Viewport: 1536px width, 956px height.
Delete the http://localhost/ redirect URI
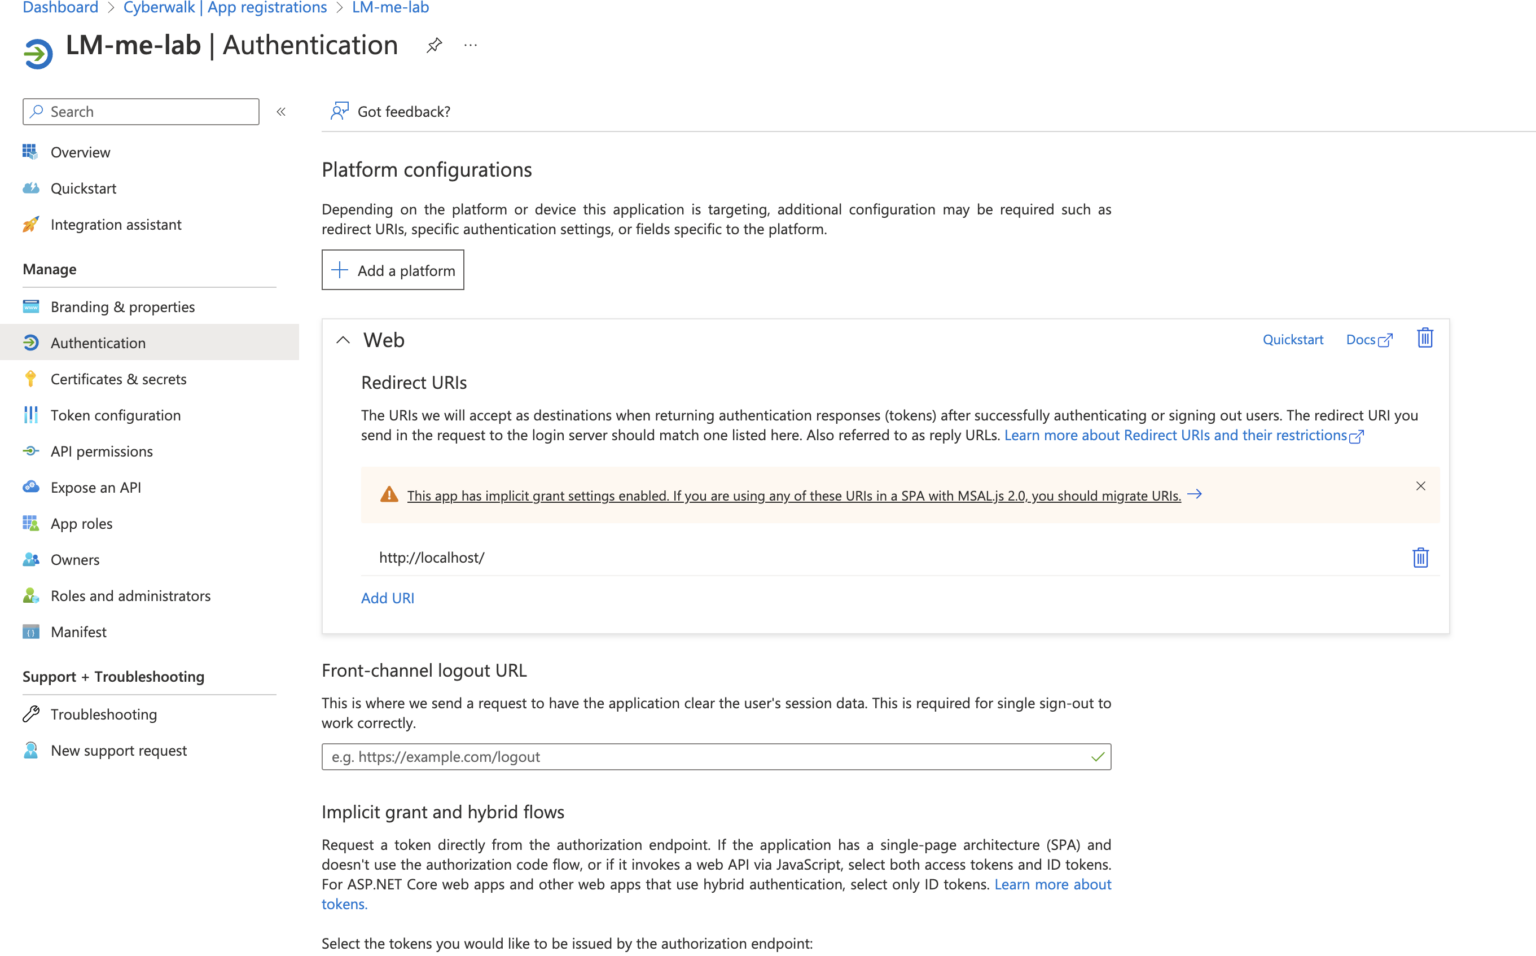pos(1420,557)
